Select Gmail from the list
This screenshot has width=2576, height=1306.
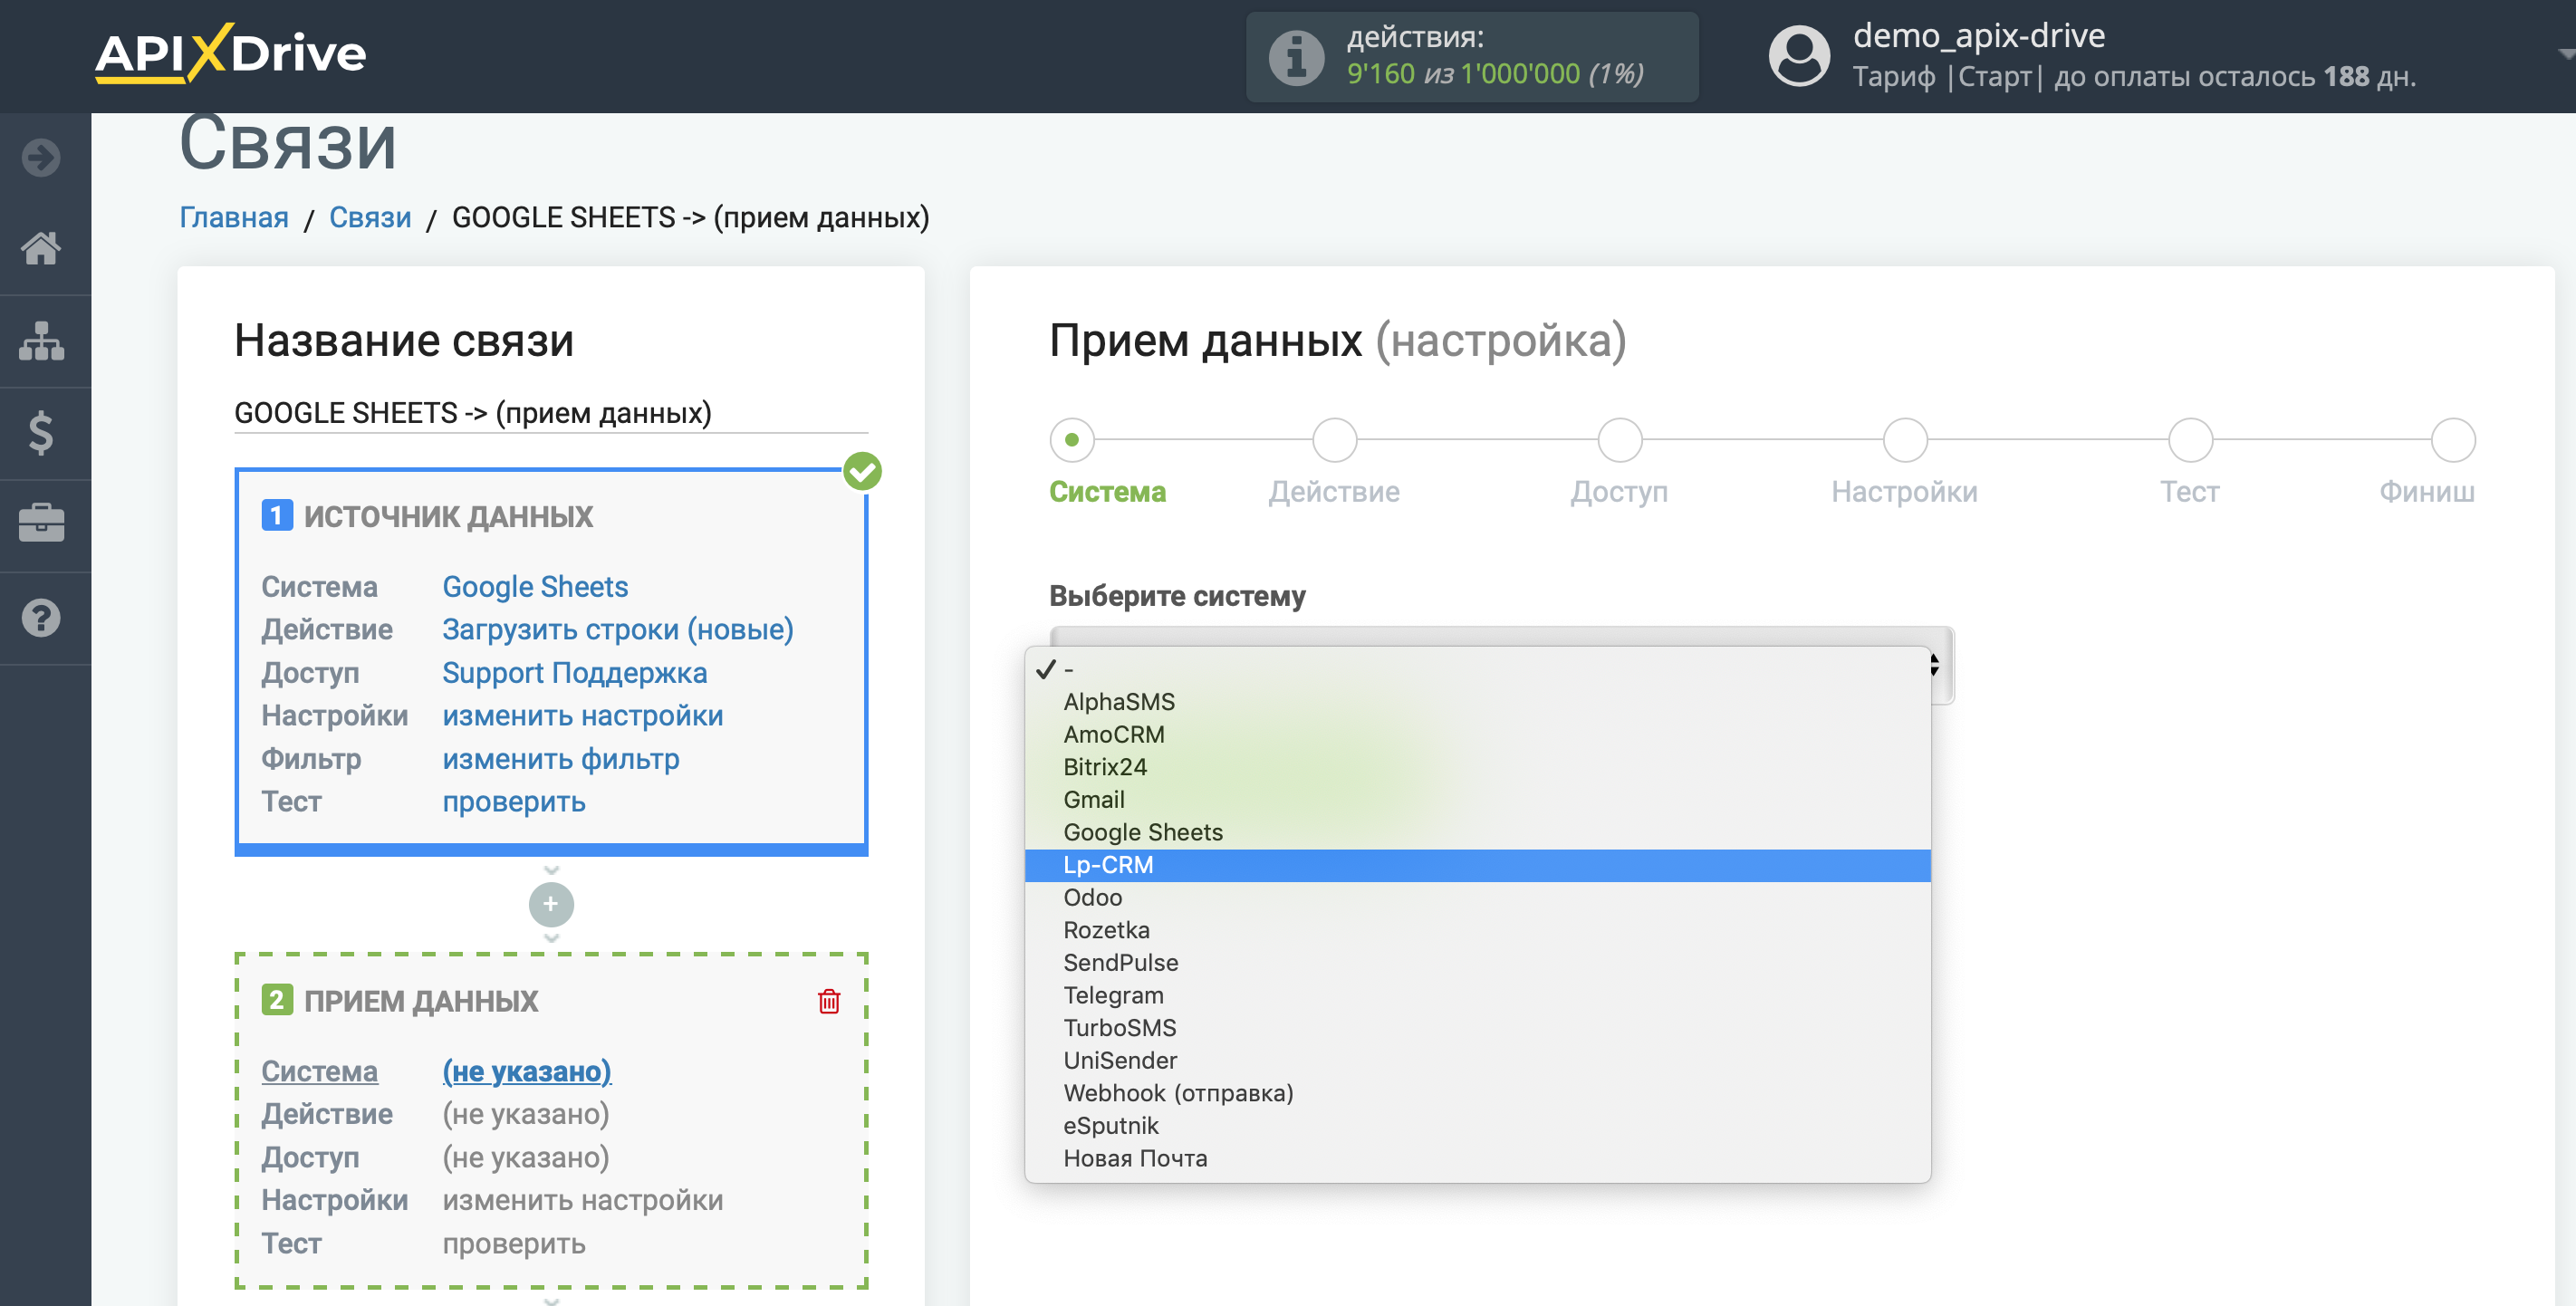tap(1477, 800)
